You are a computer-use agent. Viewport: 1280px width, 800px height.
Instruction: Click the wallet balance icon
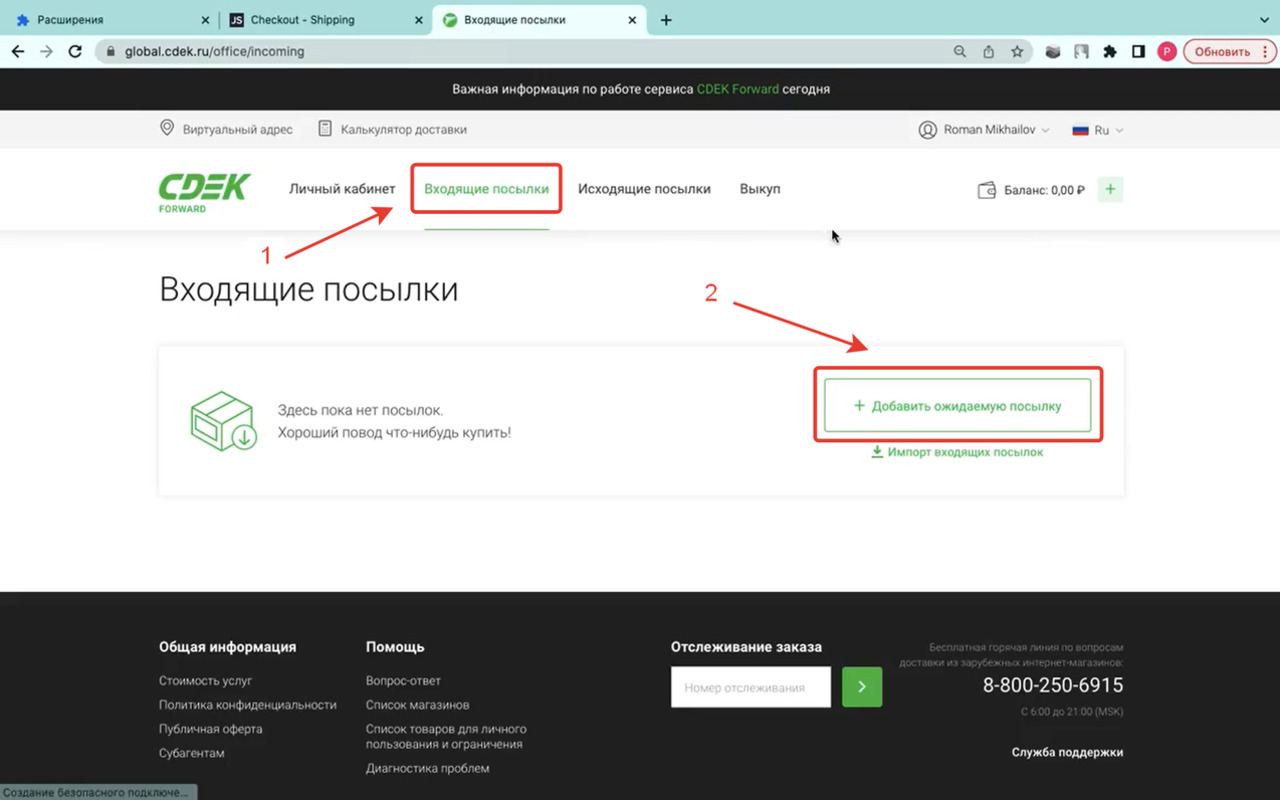click(x=986, y=190)
